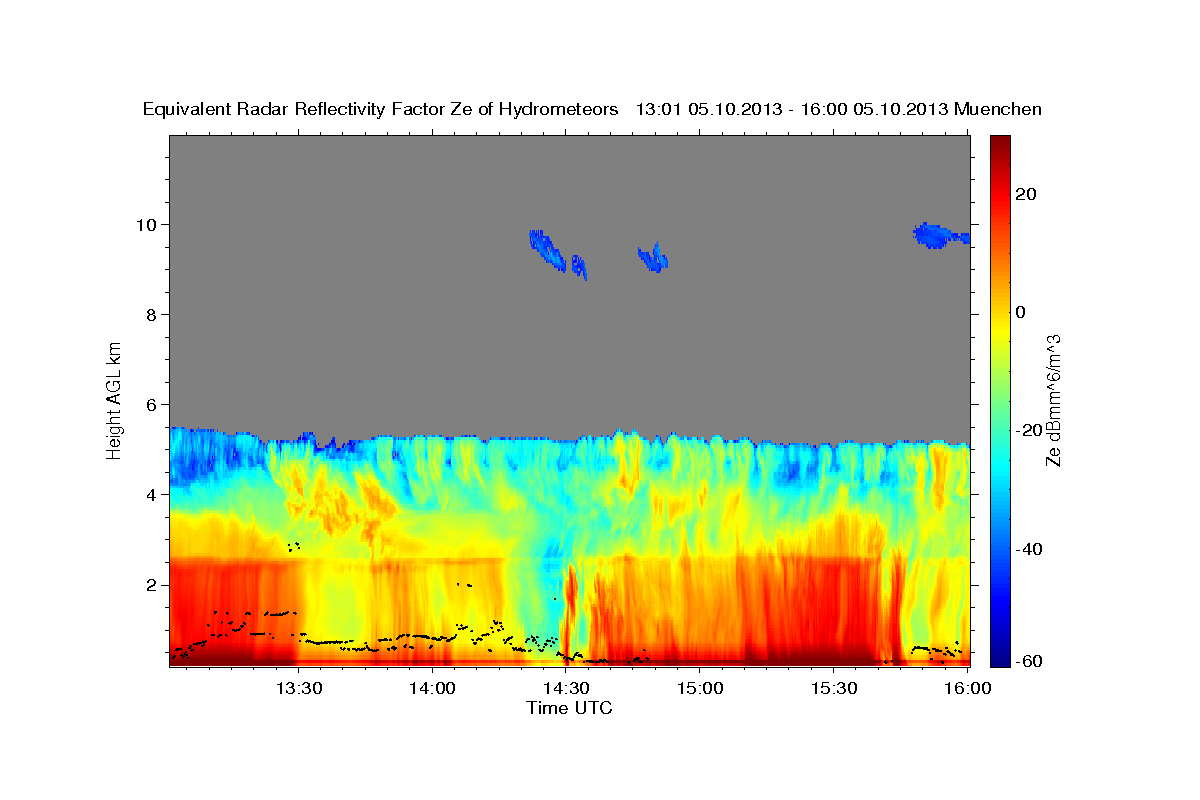Image resolution: width=1200 pixels, height=800 pixels.
Task: Click the small blue echo near 14:50 at 9 km
Action: 653,258
